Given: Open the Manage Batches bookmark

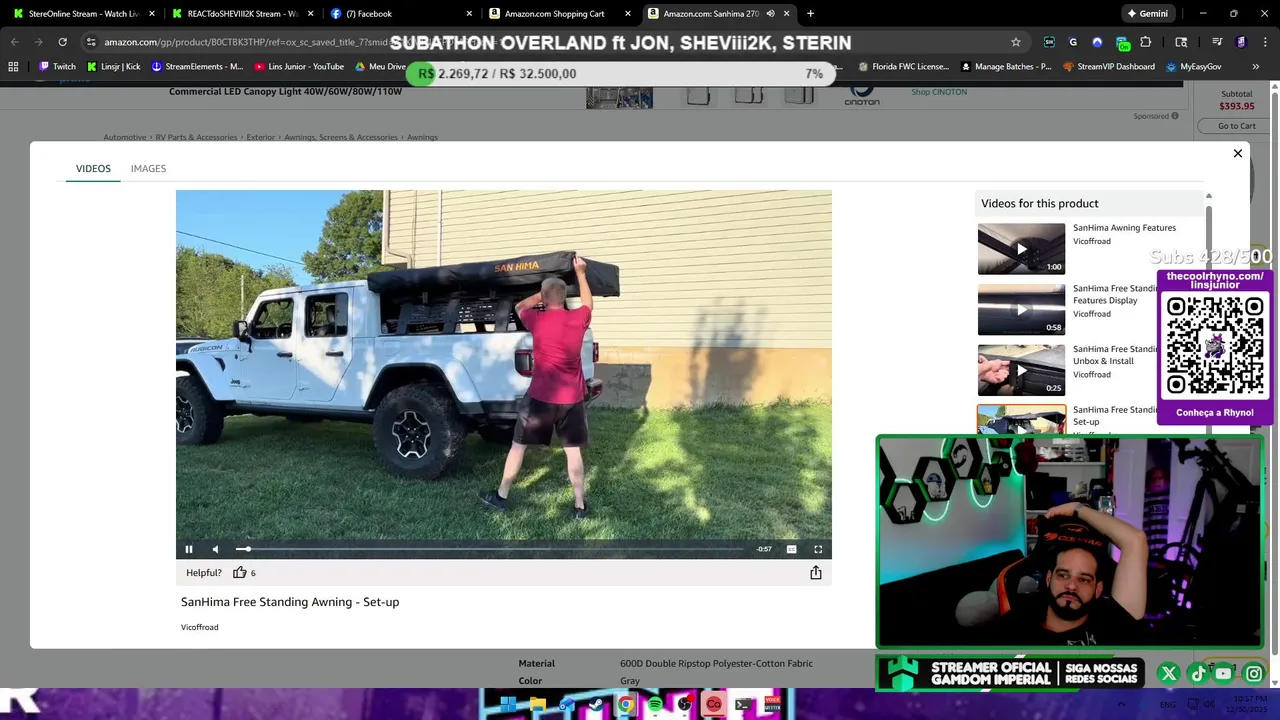Looking at the screenshot, I should [x=1006, y=67].
